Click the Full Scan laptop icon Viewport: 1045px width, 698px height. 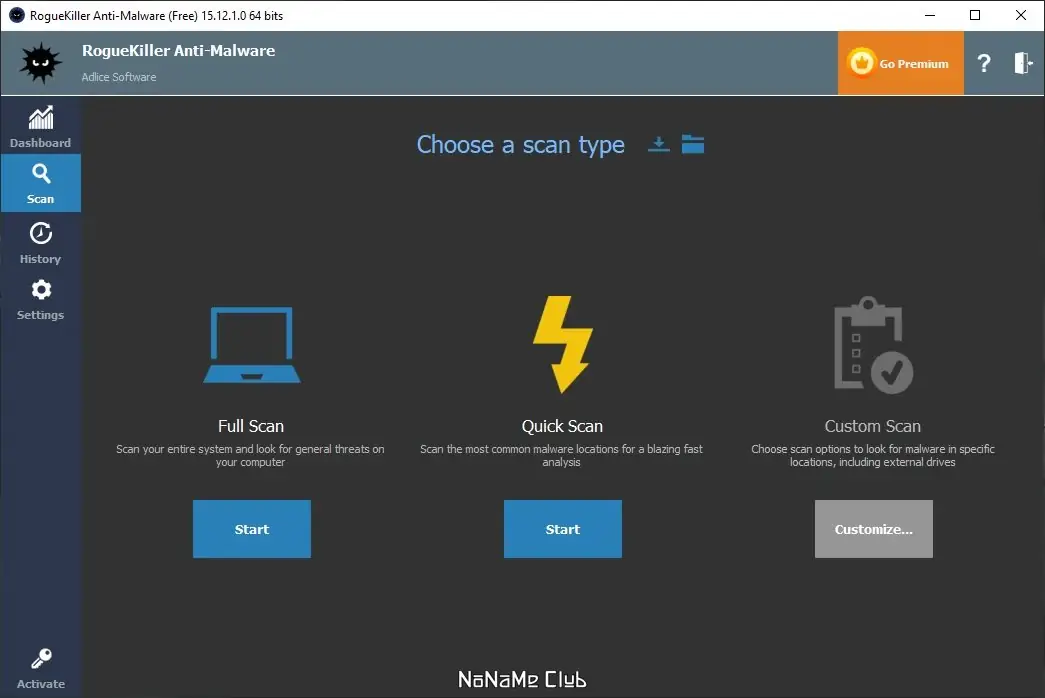pyautogui.click(x=251, y=345)
